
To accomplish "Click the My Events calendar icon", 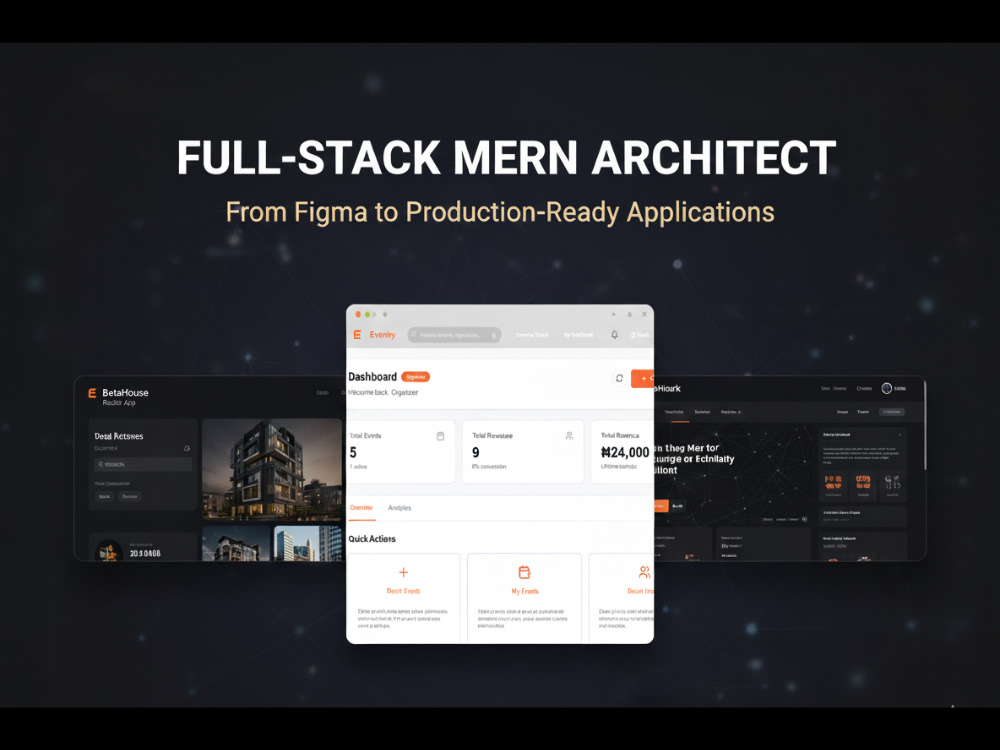I will (524, 572).
